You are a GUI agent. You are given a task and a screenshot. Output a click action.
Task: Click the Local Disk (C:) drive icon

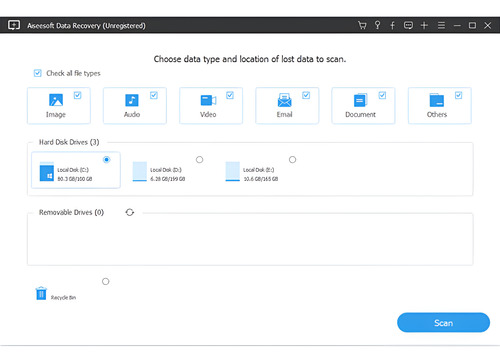[x=47, y=171]
